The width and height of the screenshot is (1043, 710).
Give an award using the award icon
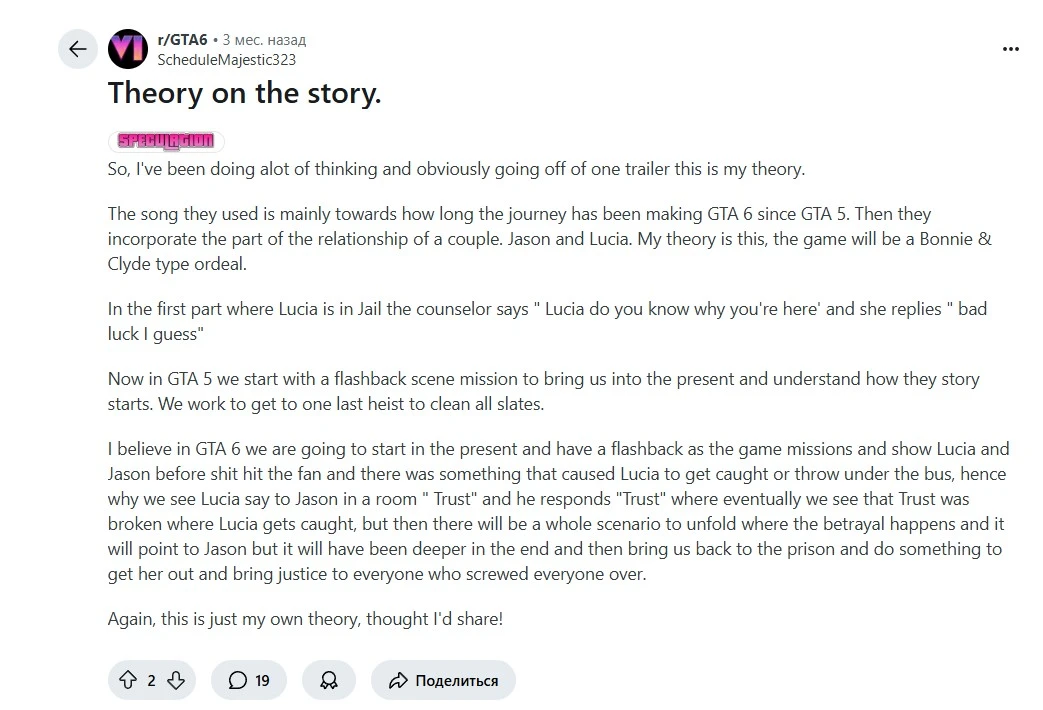pyautogui.click(x=329, y=680)
